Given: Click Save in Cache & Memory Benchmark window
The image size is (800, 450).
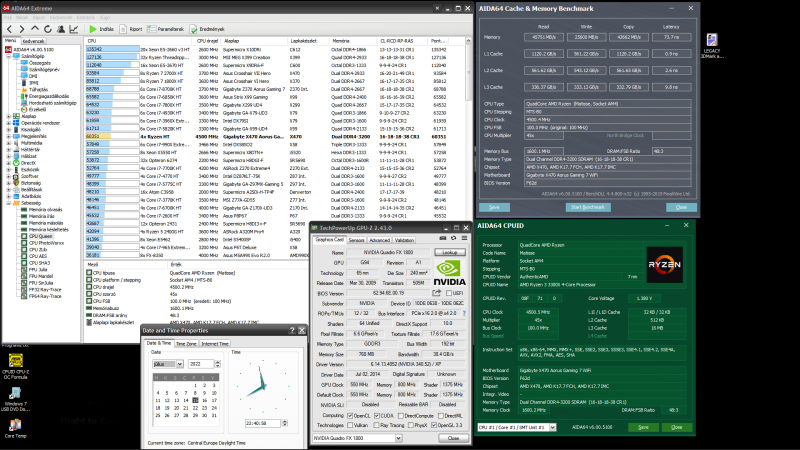Looking at the screenshot, I should [x=494, y=207].
